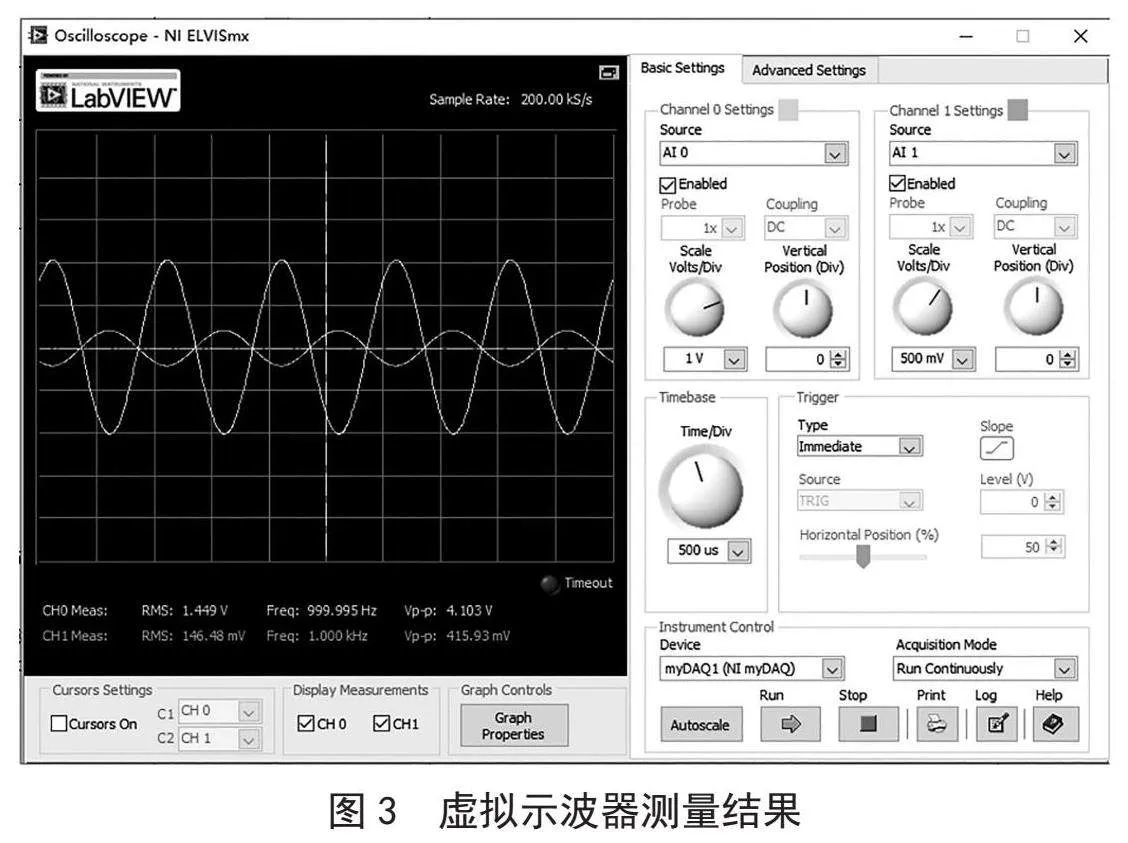Screen dimensions: 1128x843
Task: Open Channel 0 Probe 1x dropdown
Action: click(732, 229)
